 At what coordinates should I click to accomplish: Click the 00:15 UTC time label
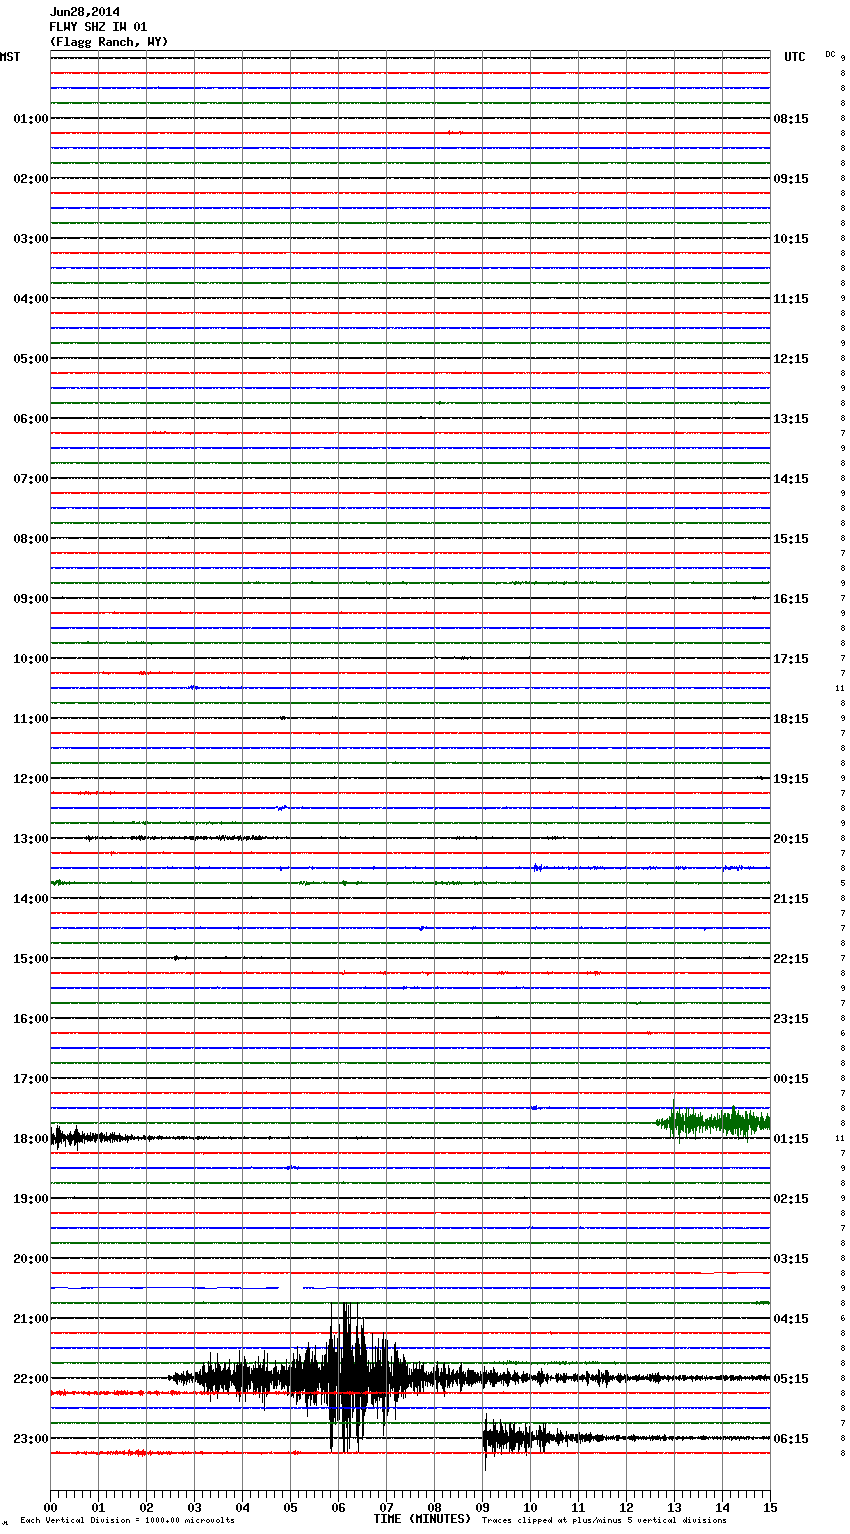[x=791, y=1079]
